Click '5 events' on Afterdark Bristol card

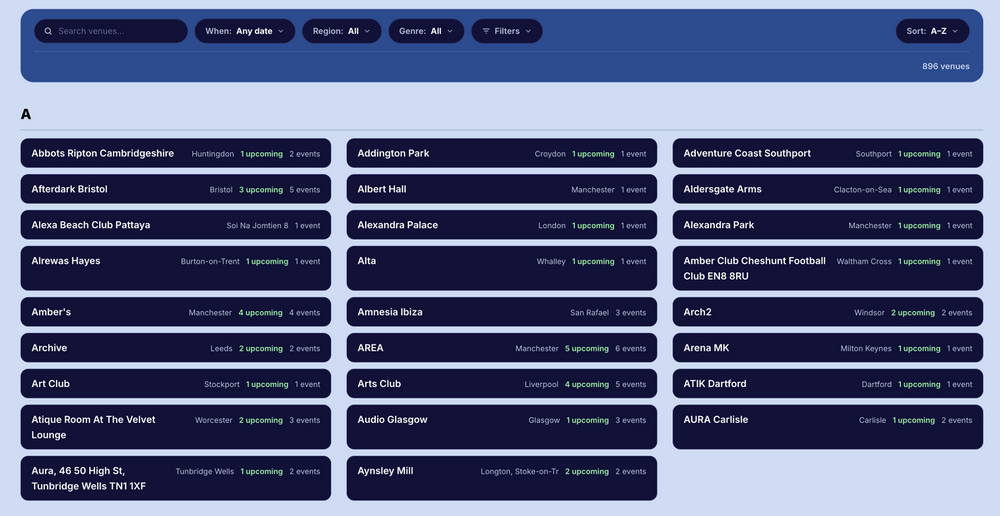305,190
